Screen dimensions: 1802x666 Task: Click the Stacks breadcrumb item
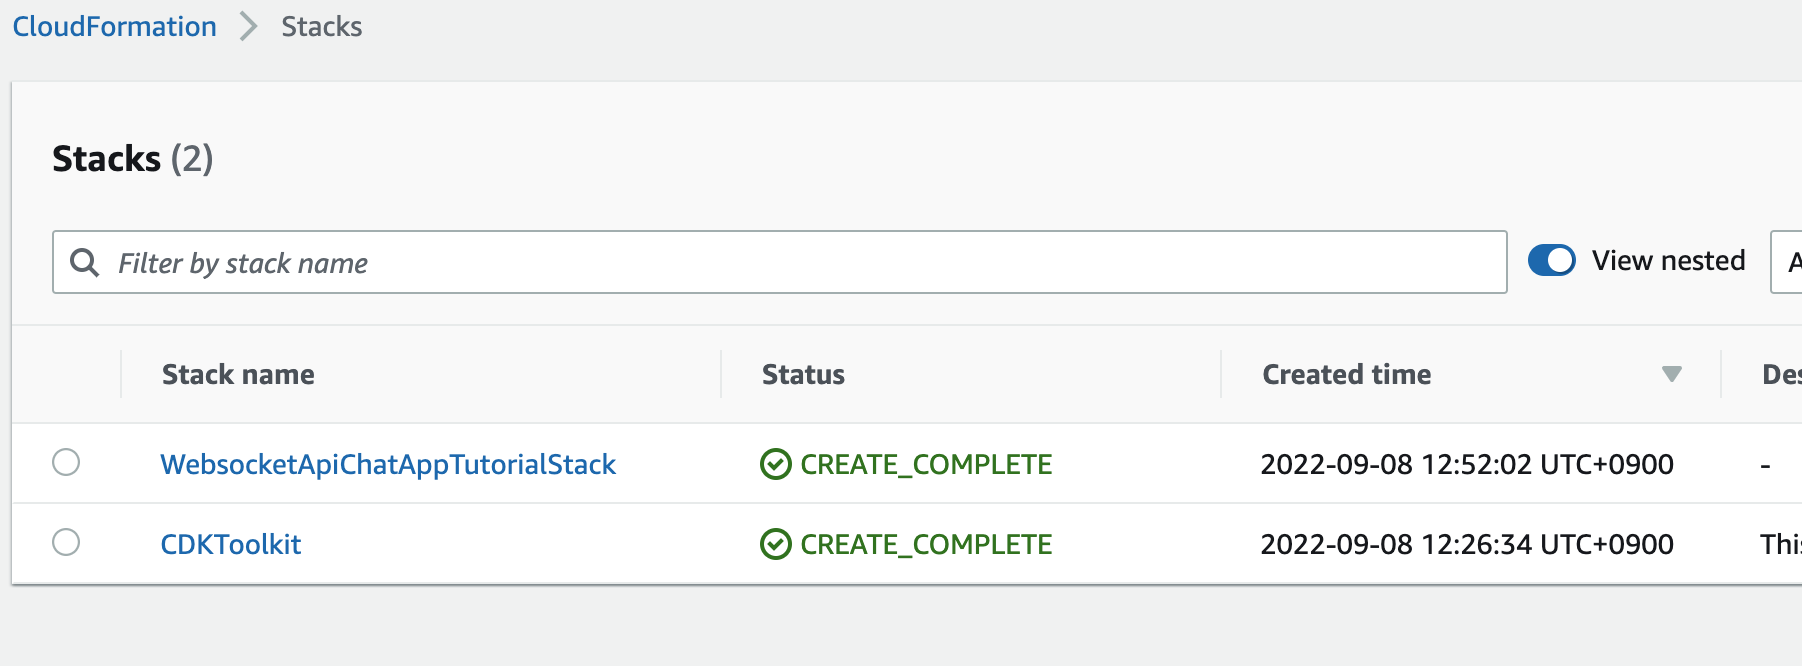click(x=321, y=26)
